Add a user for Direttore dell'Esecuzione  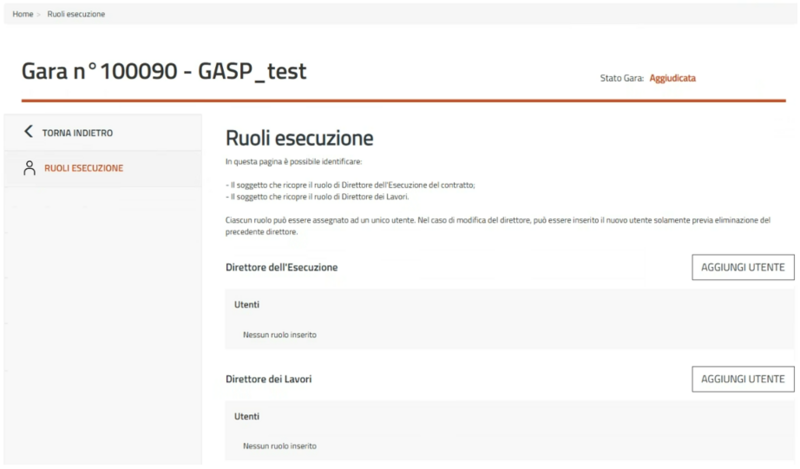pos(742,267)
